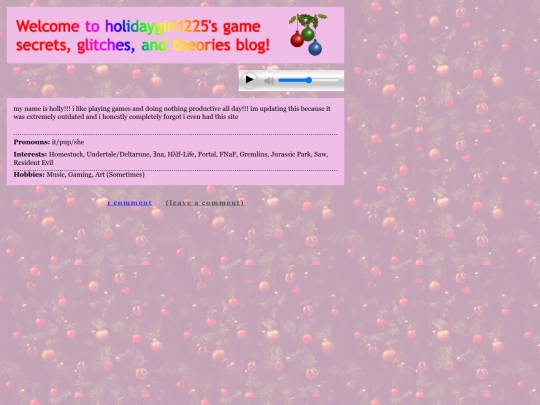540x405 pixels.
Task: Play the audio in the music player
Action: click(249, 80)
